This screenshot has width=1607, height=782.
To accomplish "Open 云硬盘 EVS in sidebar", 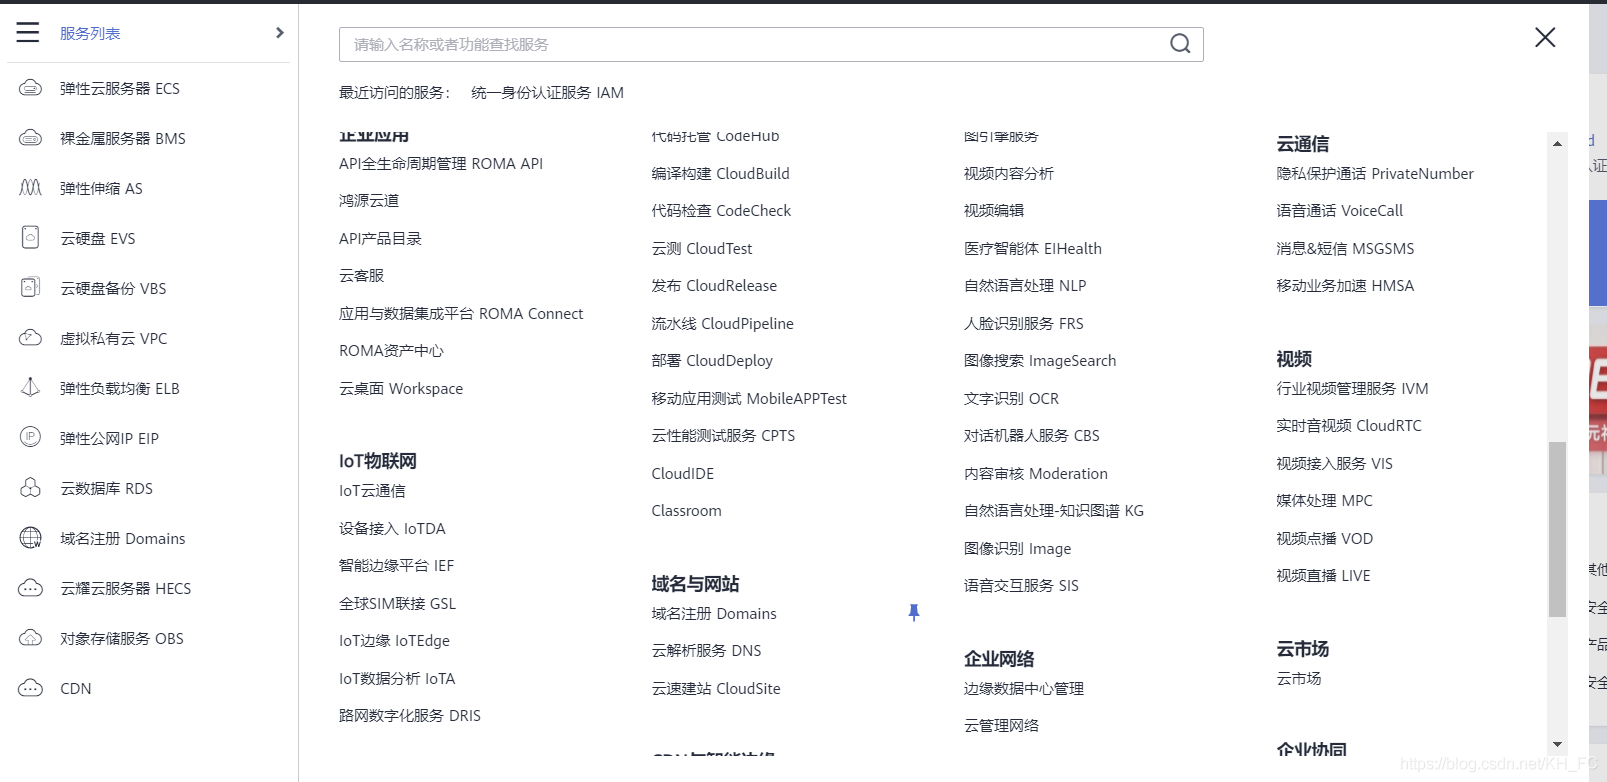I will (x=98, y=238).
